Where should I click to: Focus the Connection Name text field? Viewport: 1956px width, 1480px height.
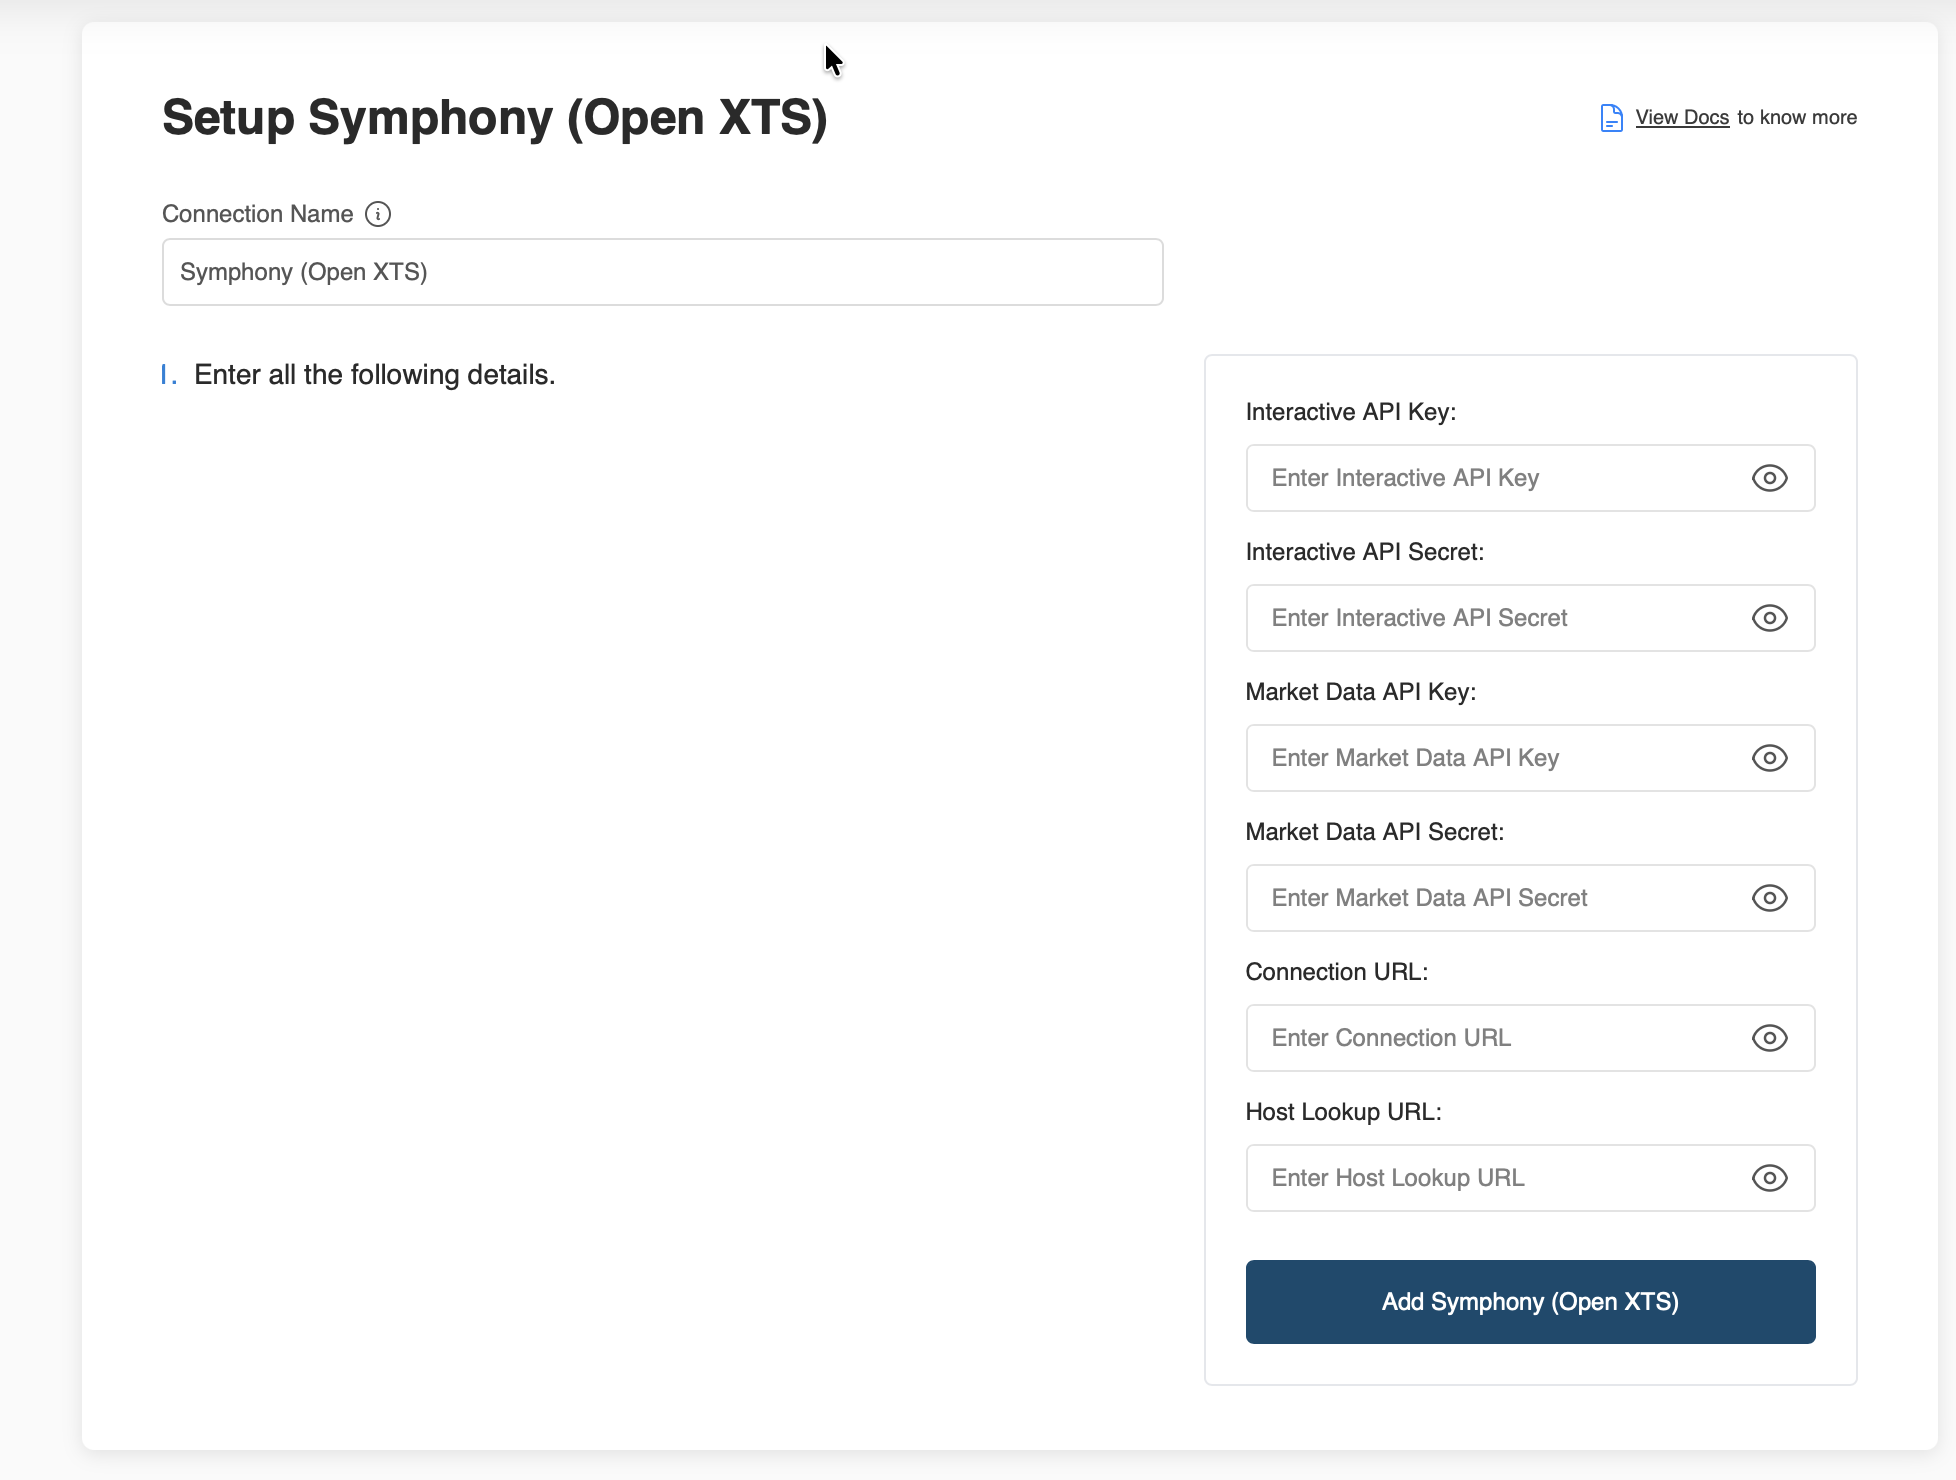tap(662, 272)
